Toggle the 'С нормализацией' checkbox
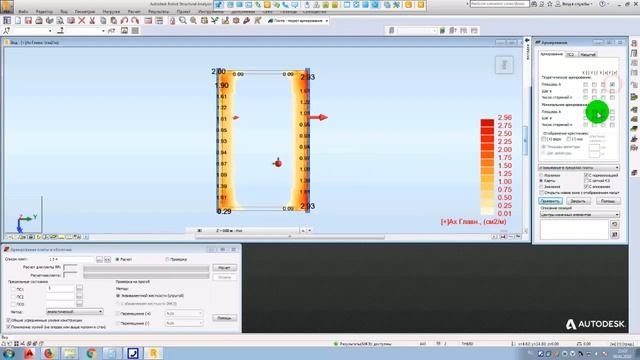This screenshot has height=360, width=640. pos(586,175)
